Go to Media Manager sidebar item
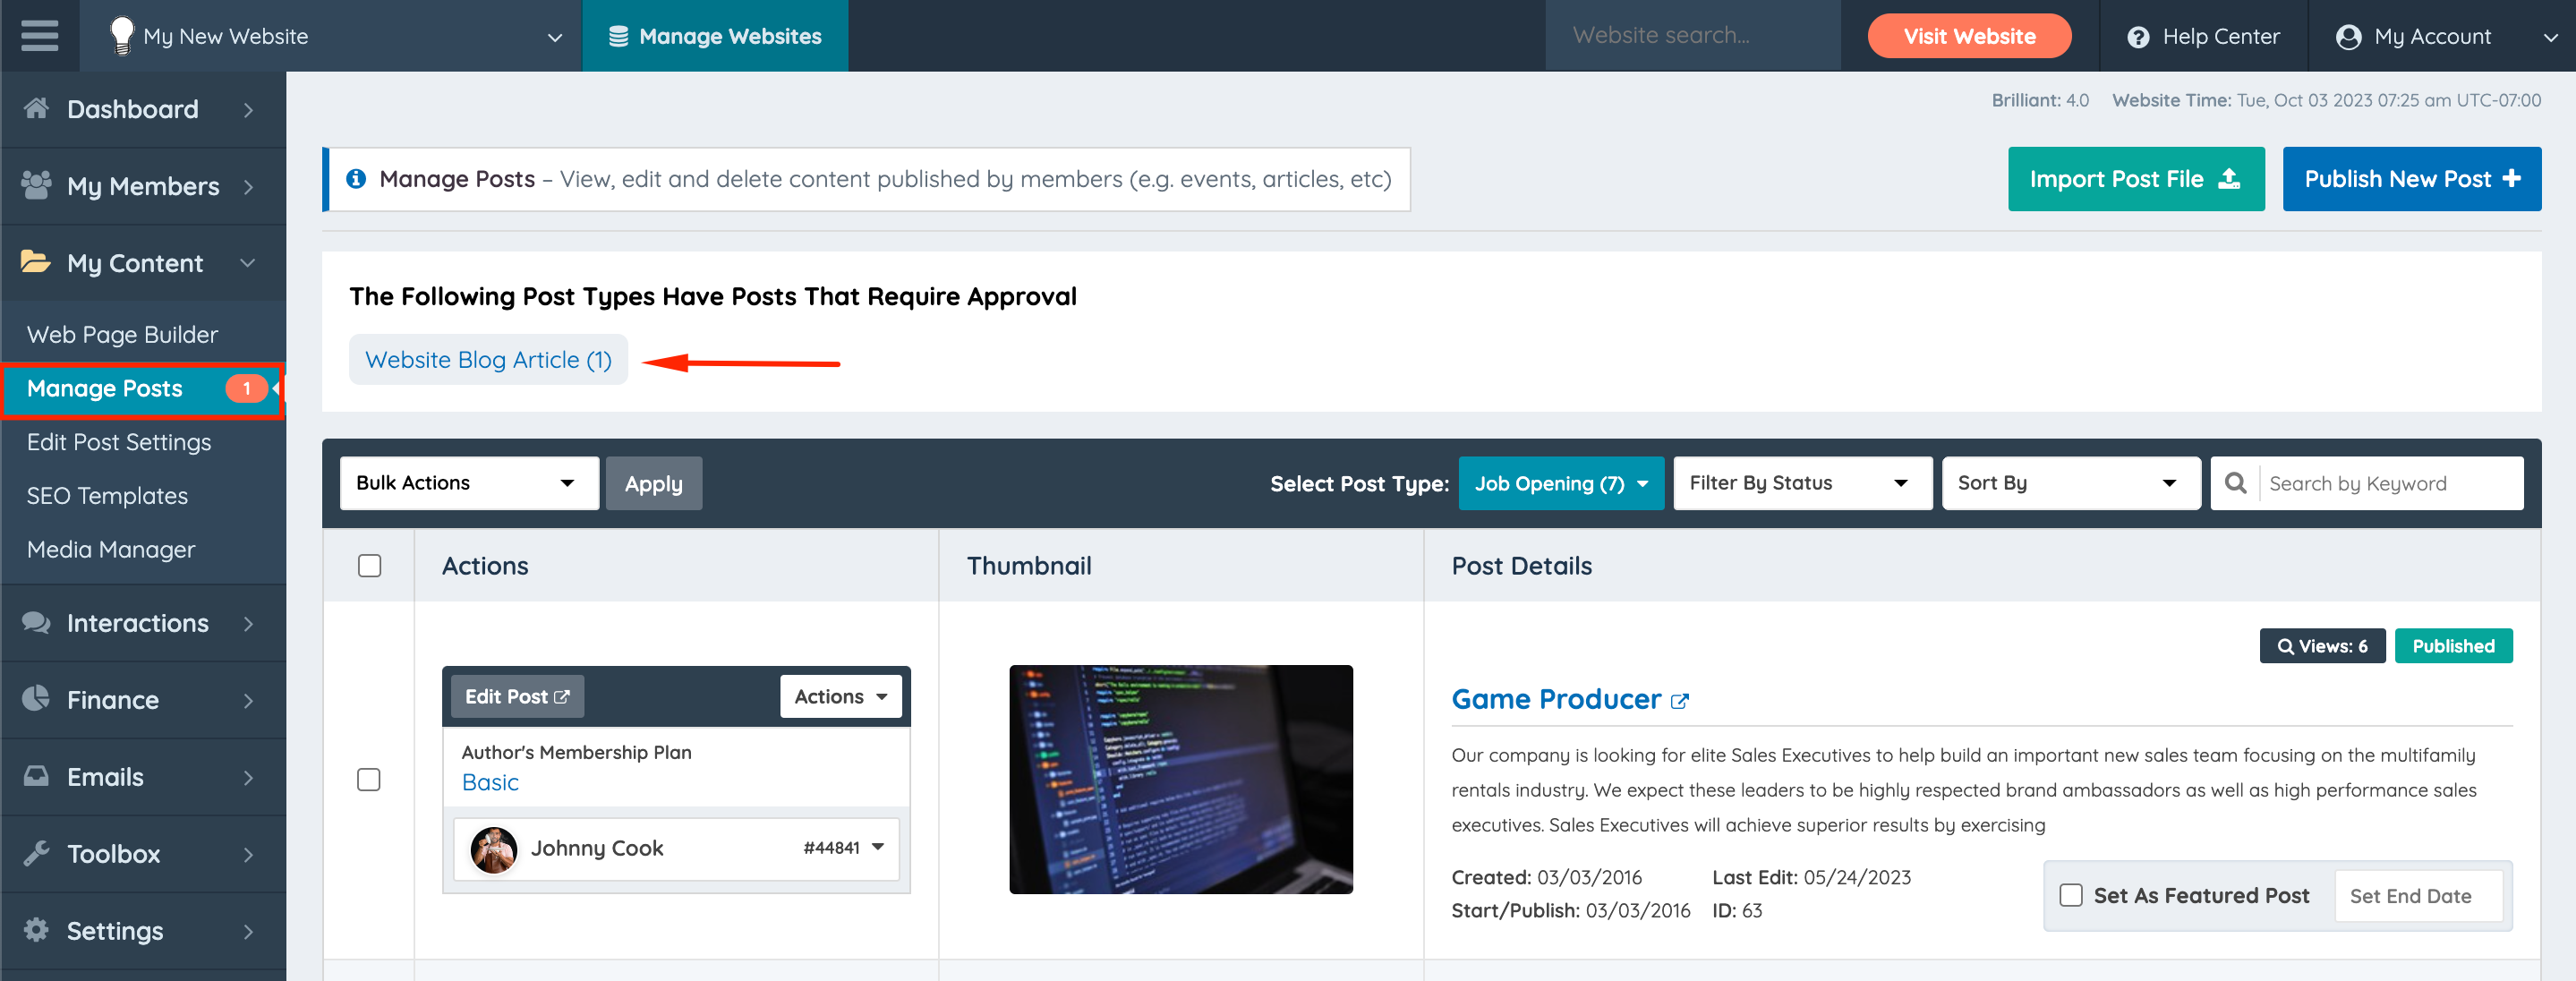Viewport: 2576px width, 981px height. click(111, 549)
